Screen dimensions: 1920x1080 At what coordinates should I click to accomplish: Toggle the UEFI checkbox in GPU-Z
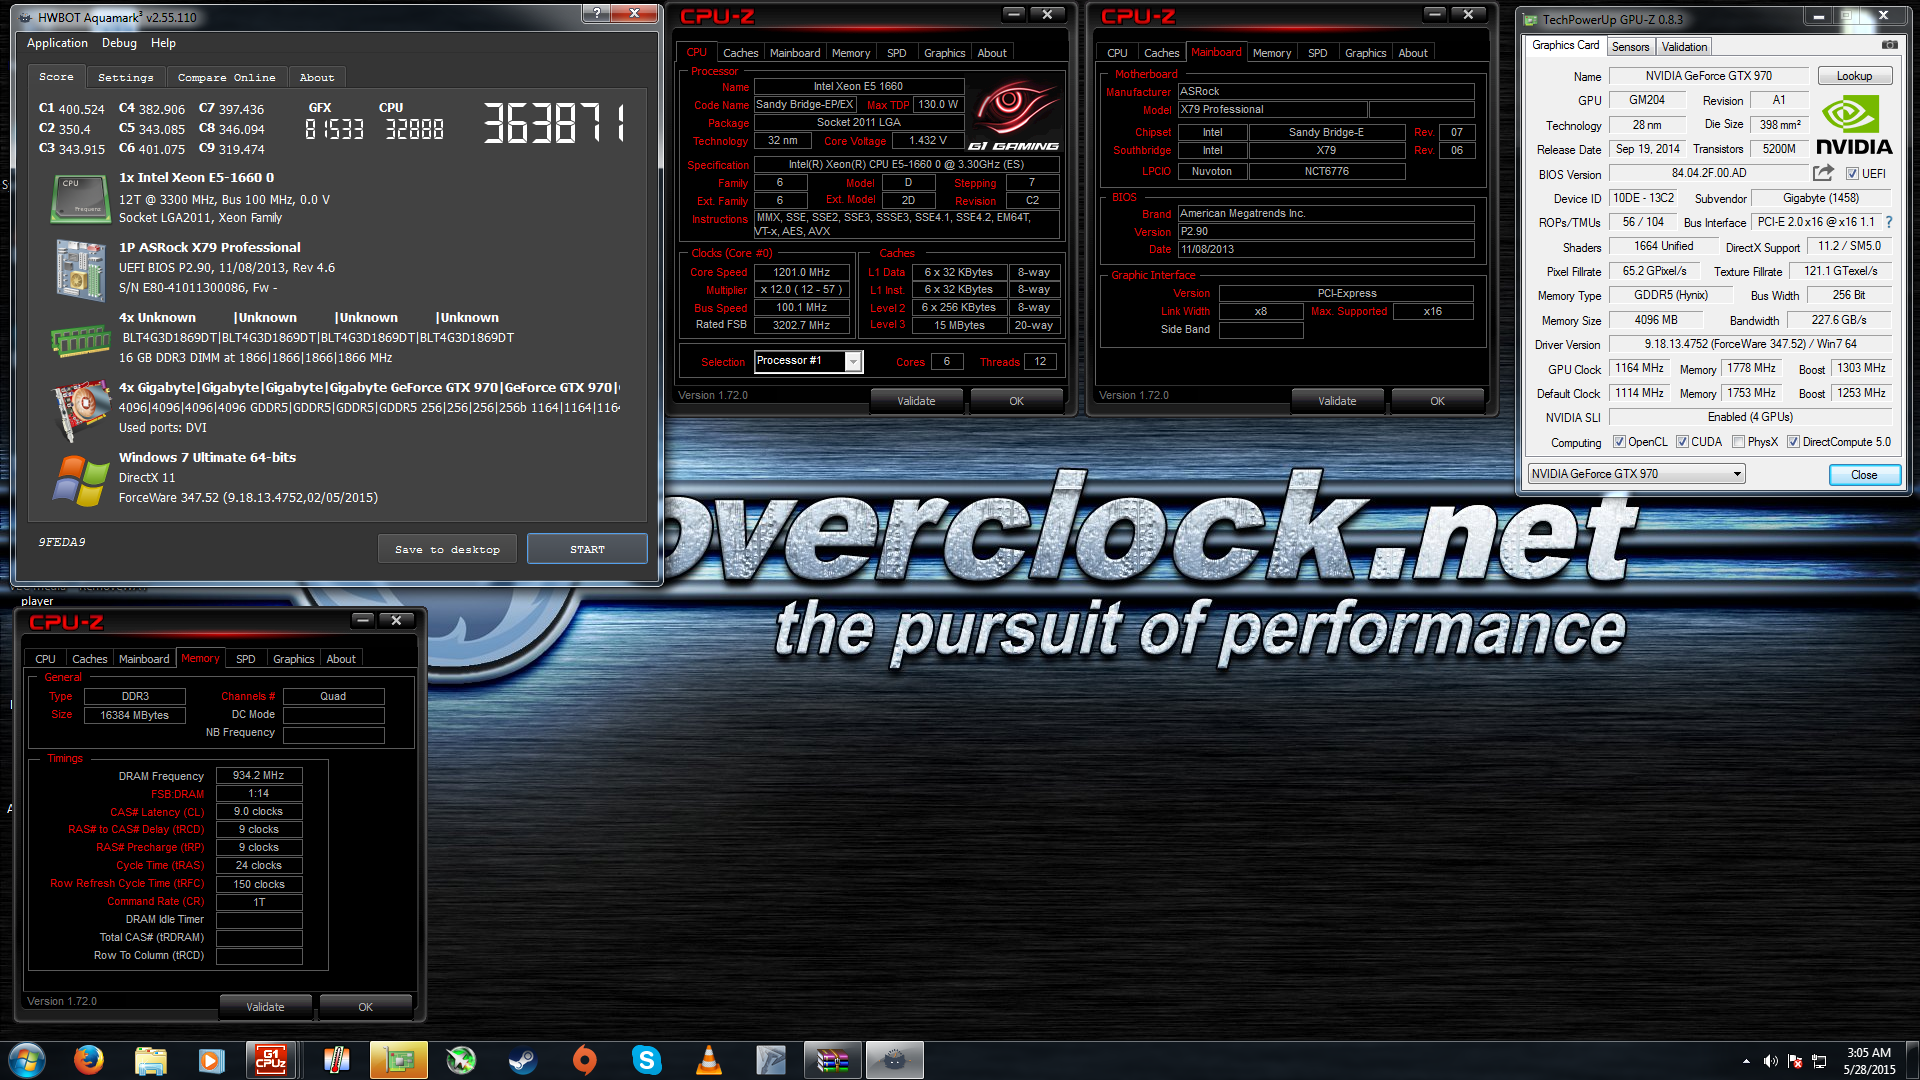[x=1852, y=174]
